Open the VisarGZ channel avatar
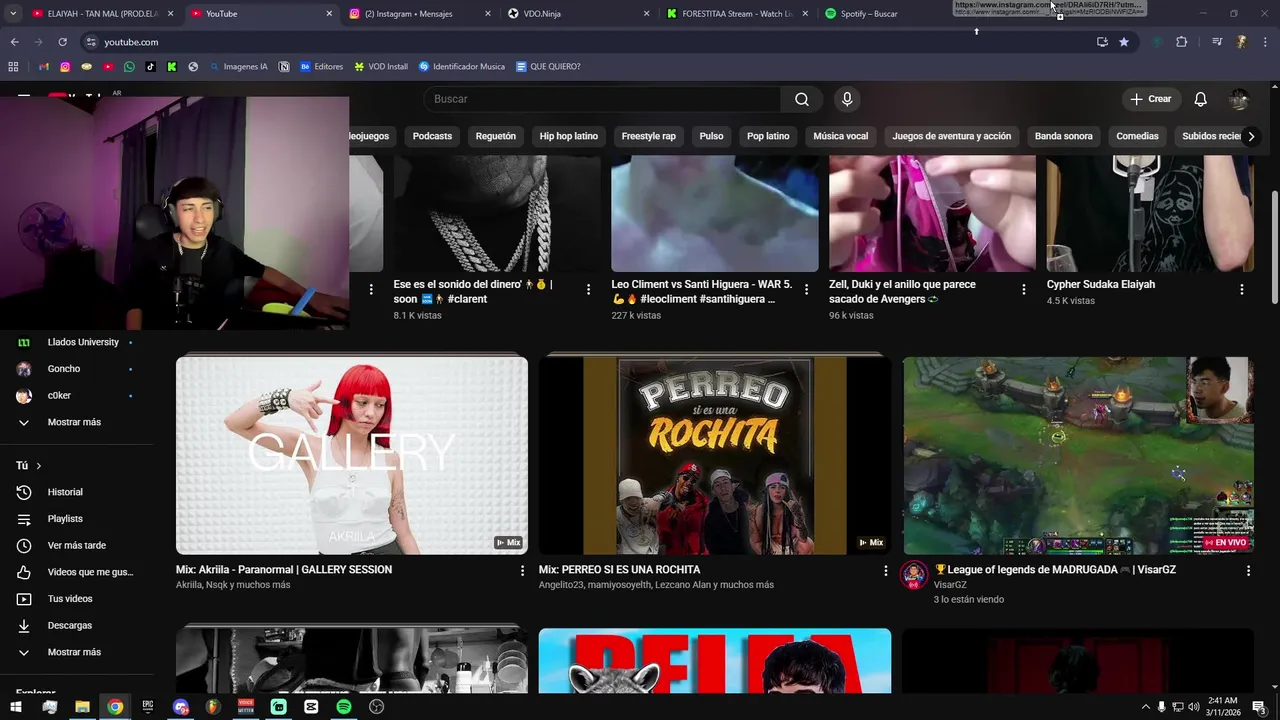 click(x=914, y=575)
